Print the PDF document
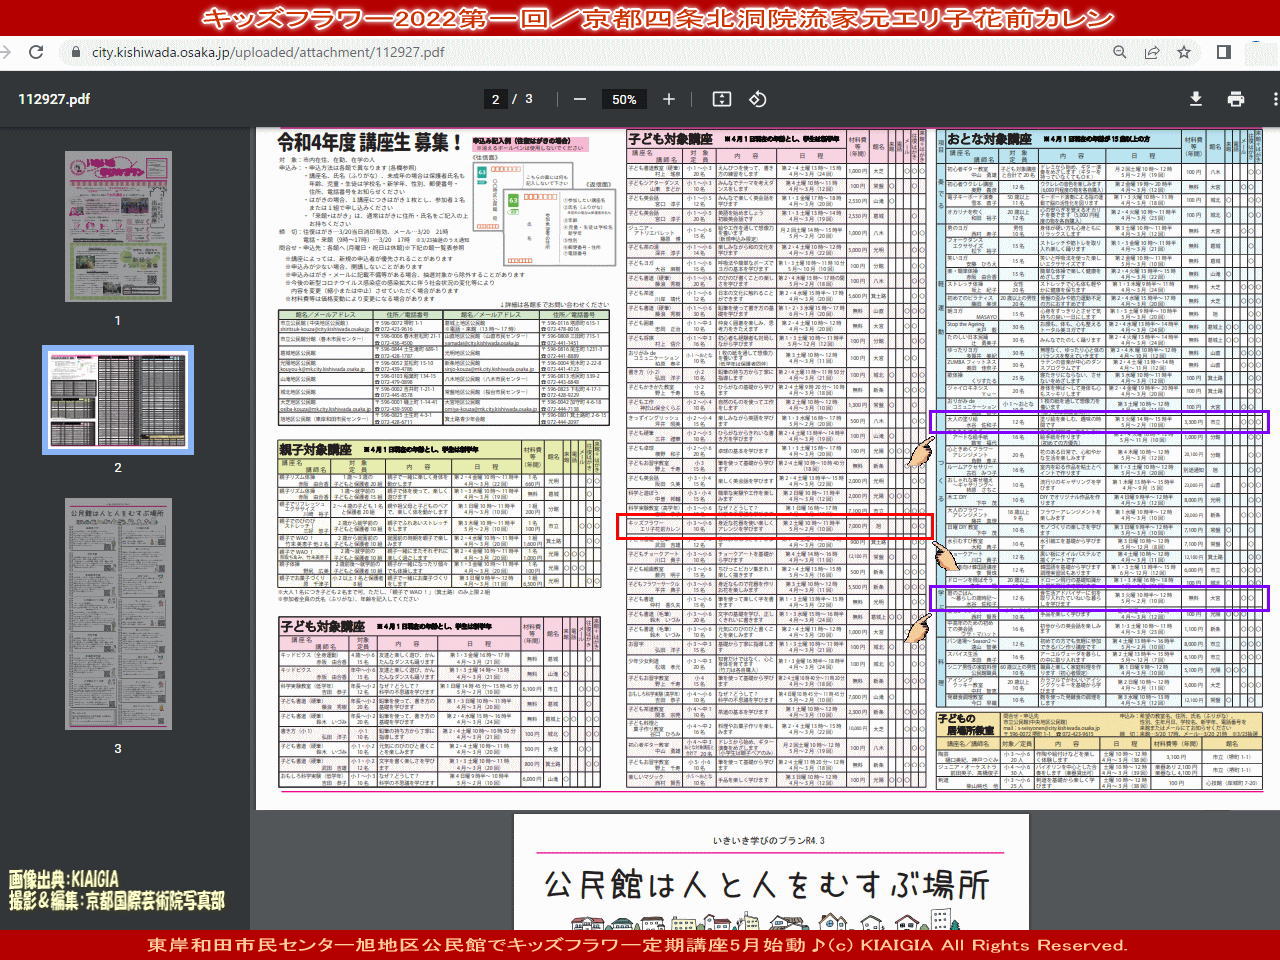This screenshot has height=960, width=1280. coord(1236,99)
